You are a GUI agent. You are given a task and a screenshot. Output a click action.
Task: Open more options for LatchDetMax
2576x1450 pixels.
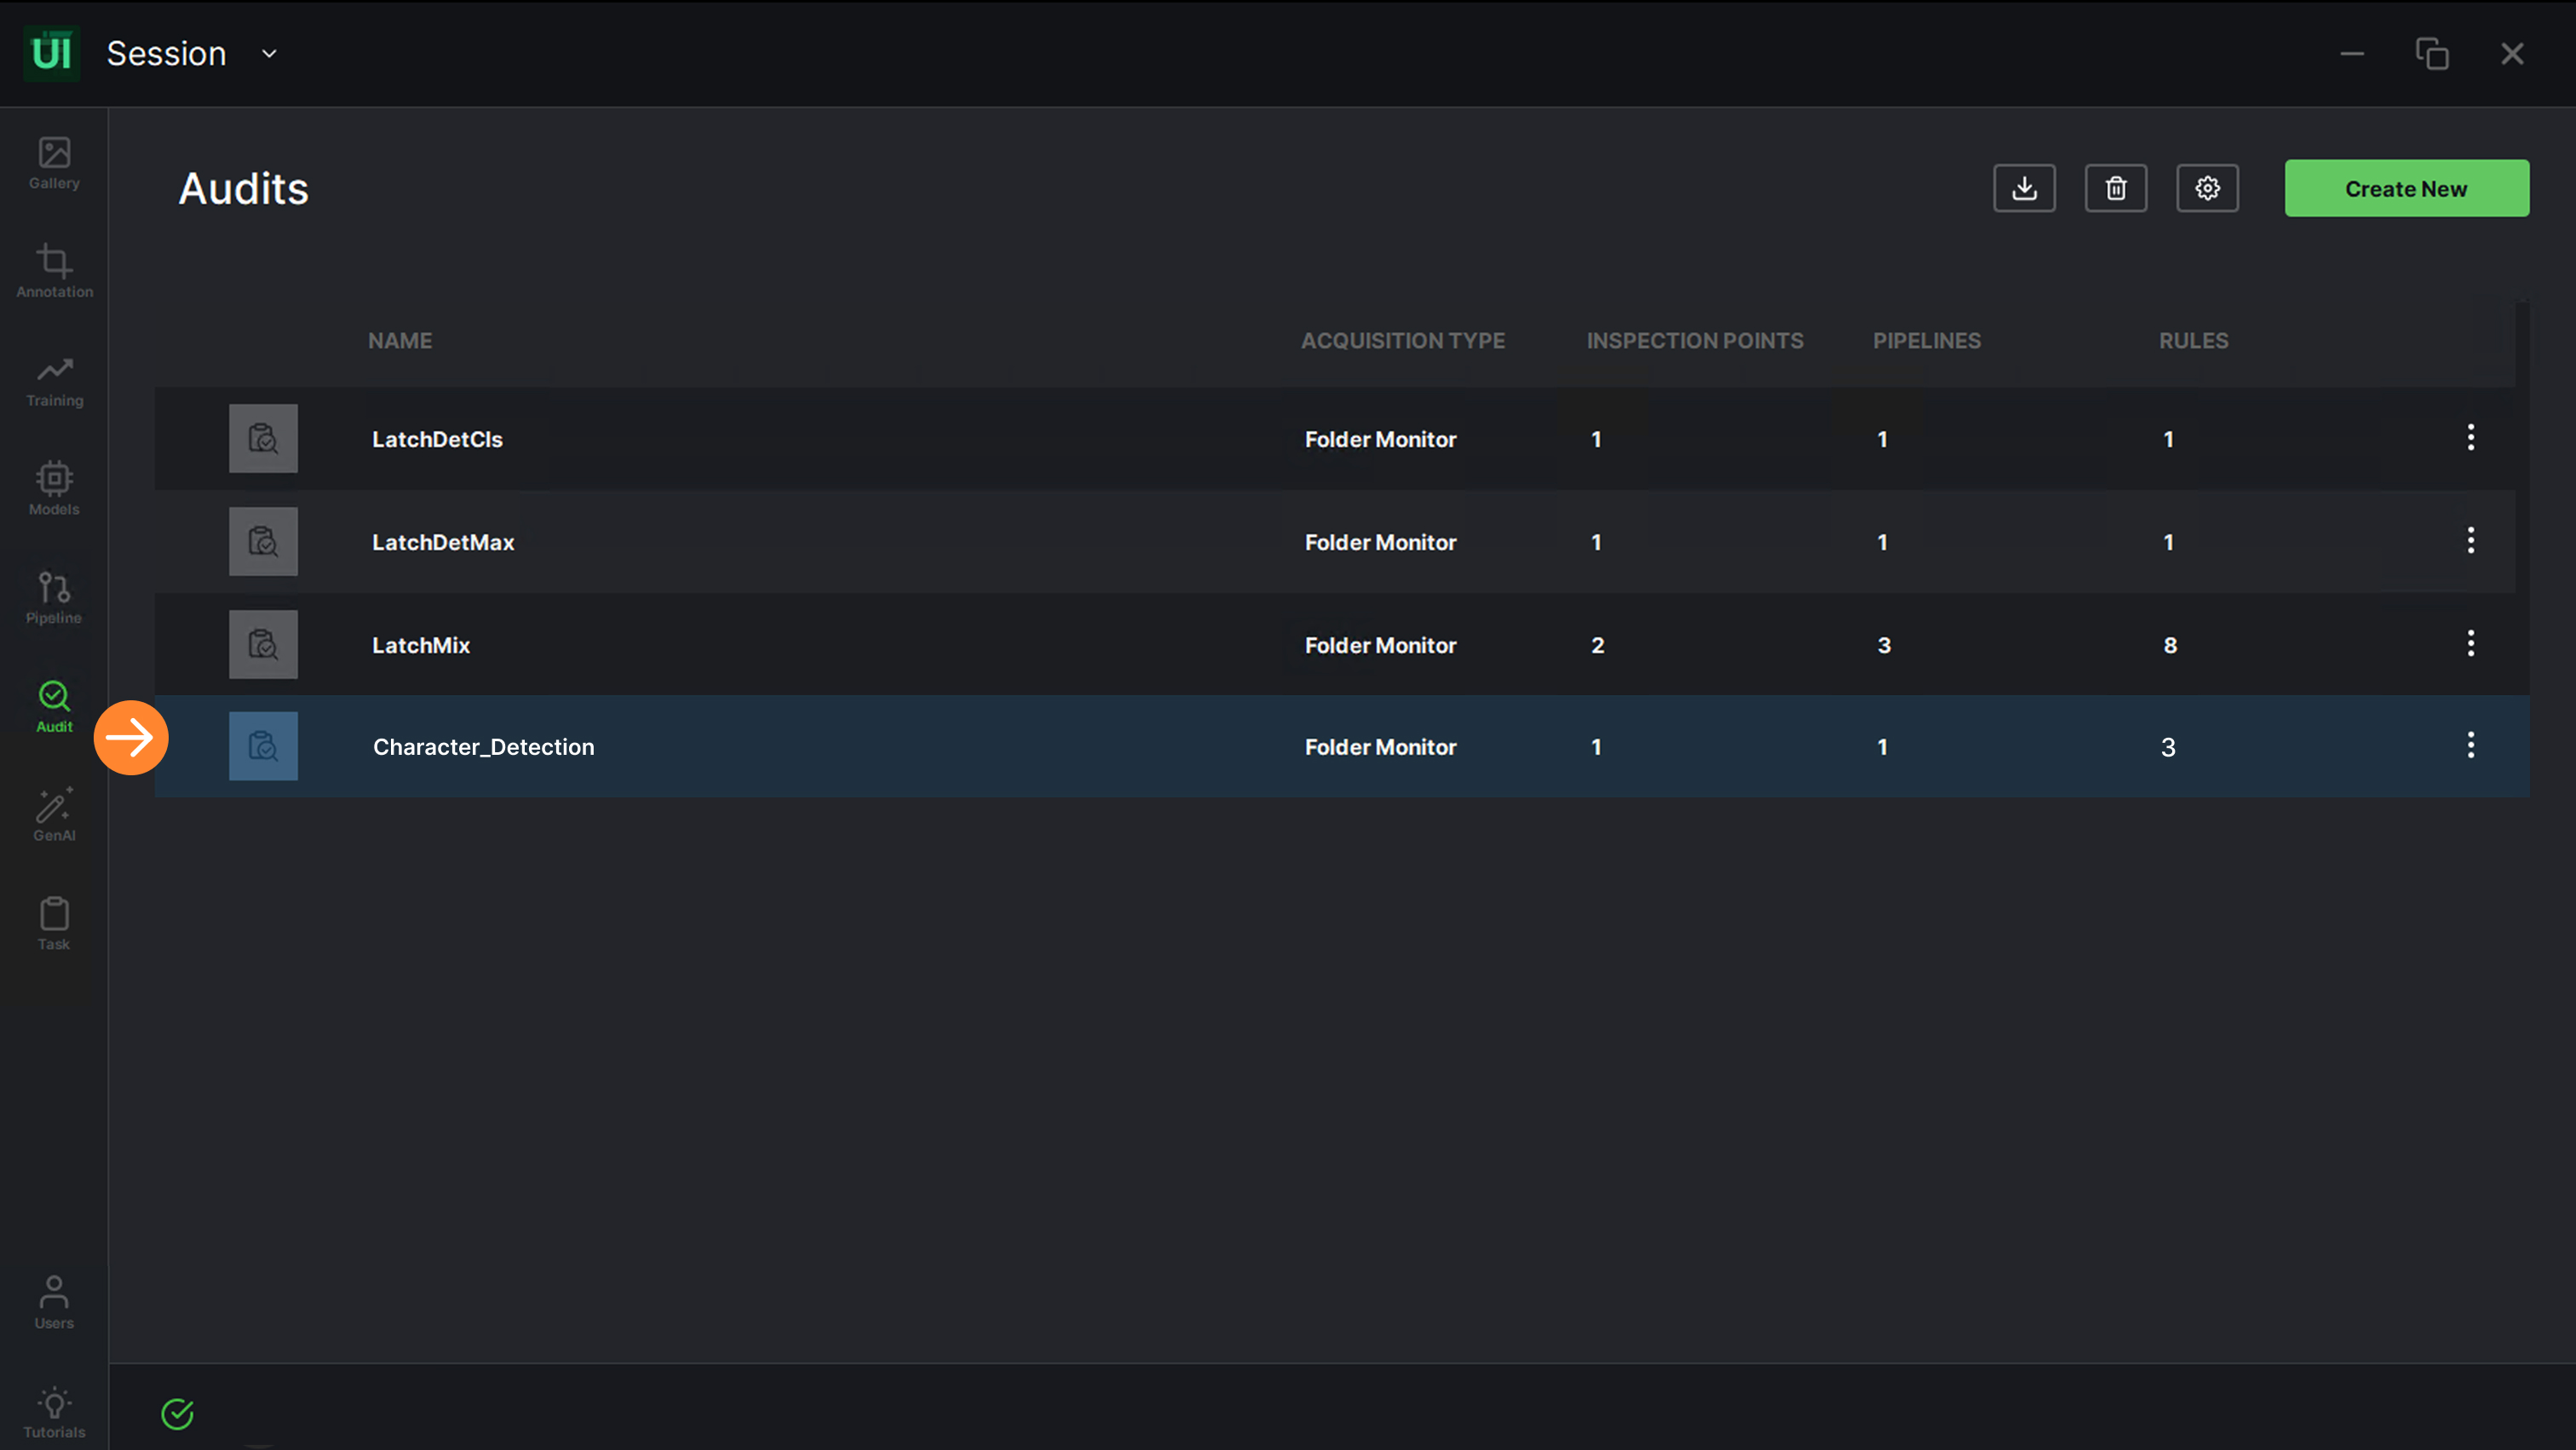tap(2470, 540)
